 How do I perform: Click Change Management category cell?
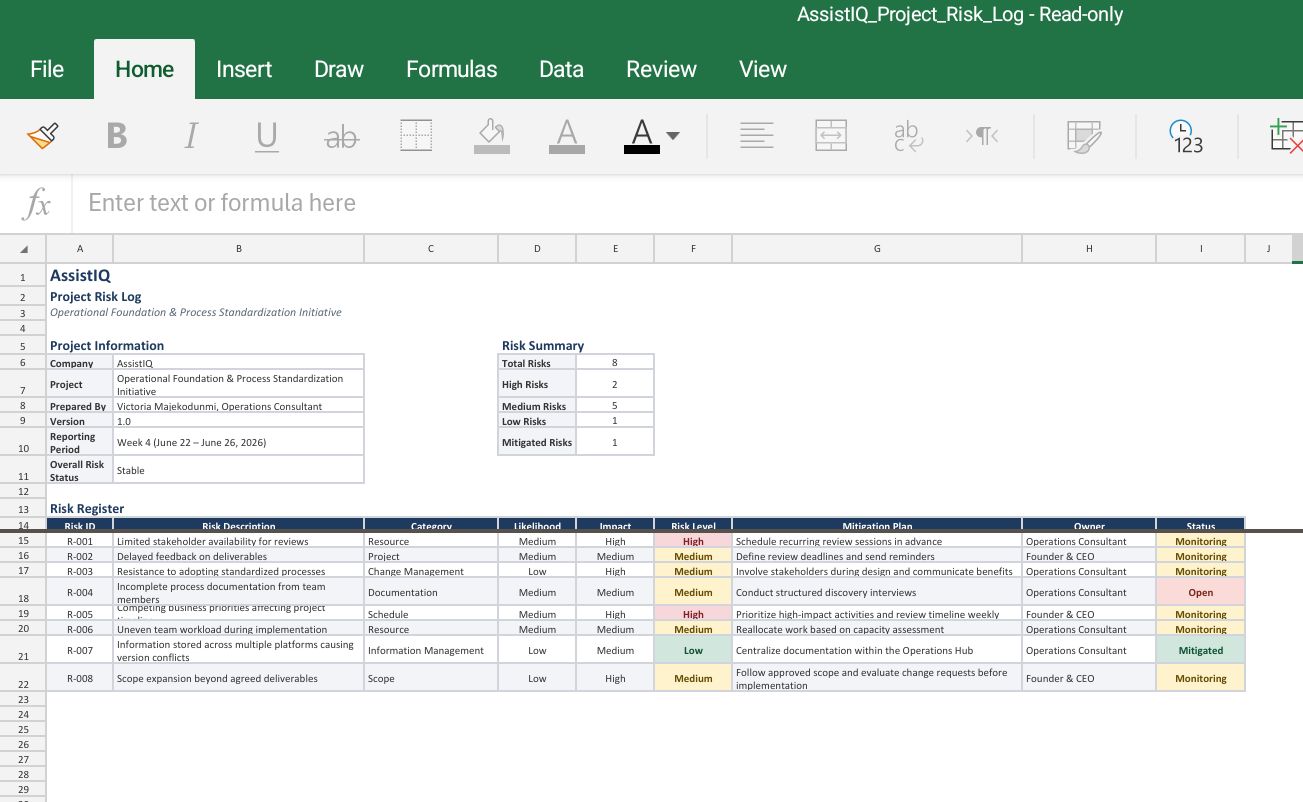tap(431, 571)
